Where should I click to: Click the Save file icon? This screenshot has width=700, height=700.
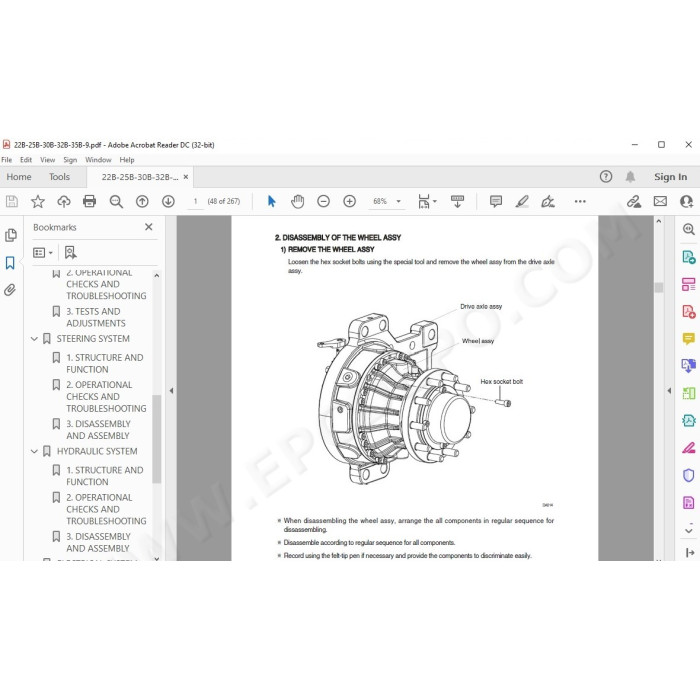(x=12, y=201)
